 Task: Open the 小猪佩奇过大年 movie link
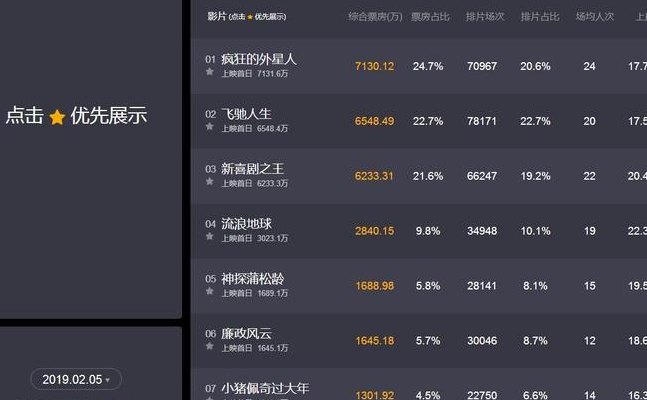tap(265, 388)
